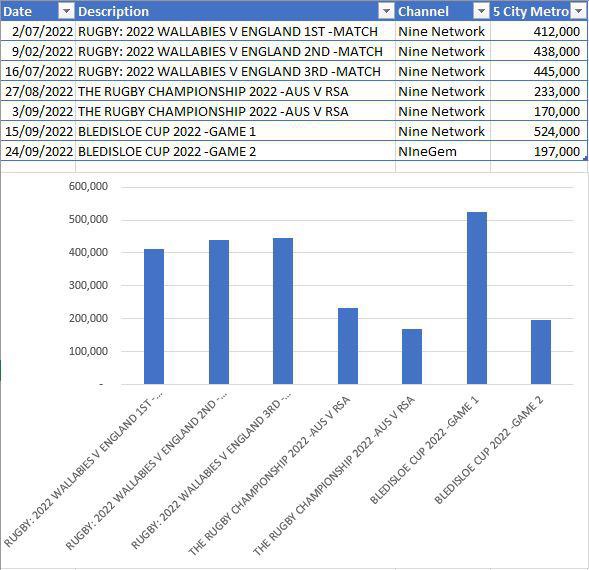The height and width of the screenshot is (570, 589).
Task: Select date cell 15/09/2022
Action: pos(38,131)
